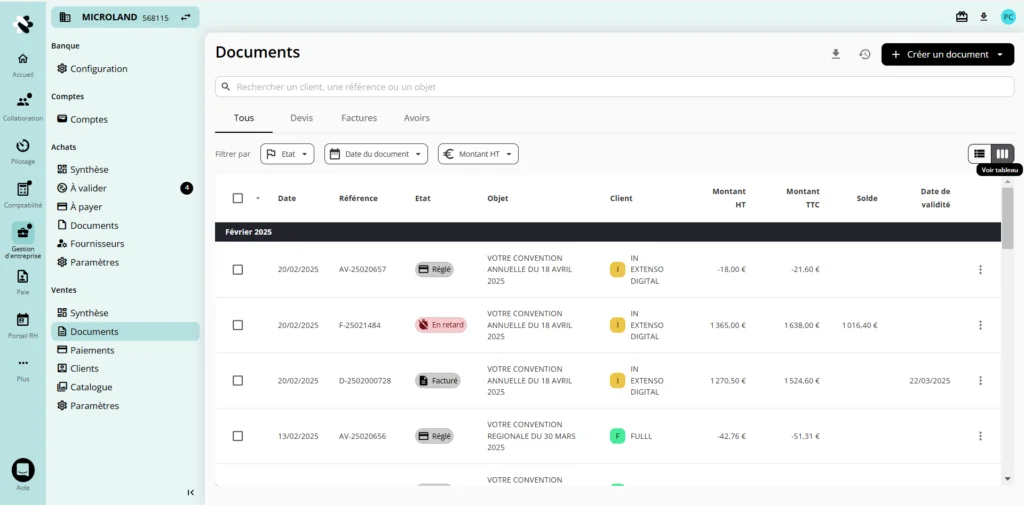The height and width of the screenshot is (505, 1024).
Task: Open the Aide chat bubble icon
Action: point(22,470)
